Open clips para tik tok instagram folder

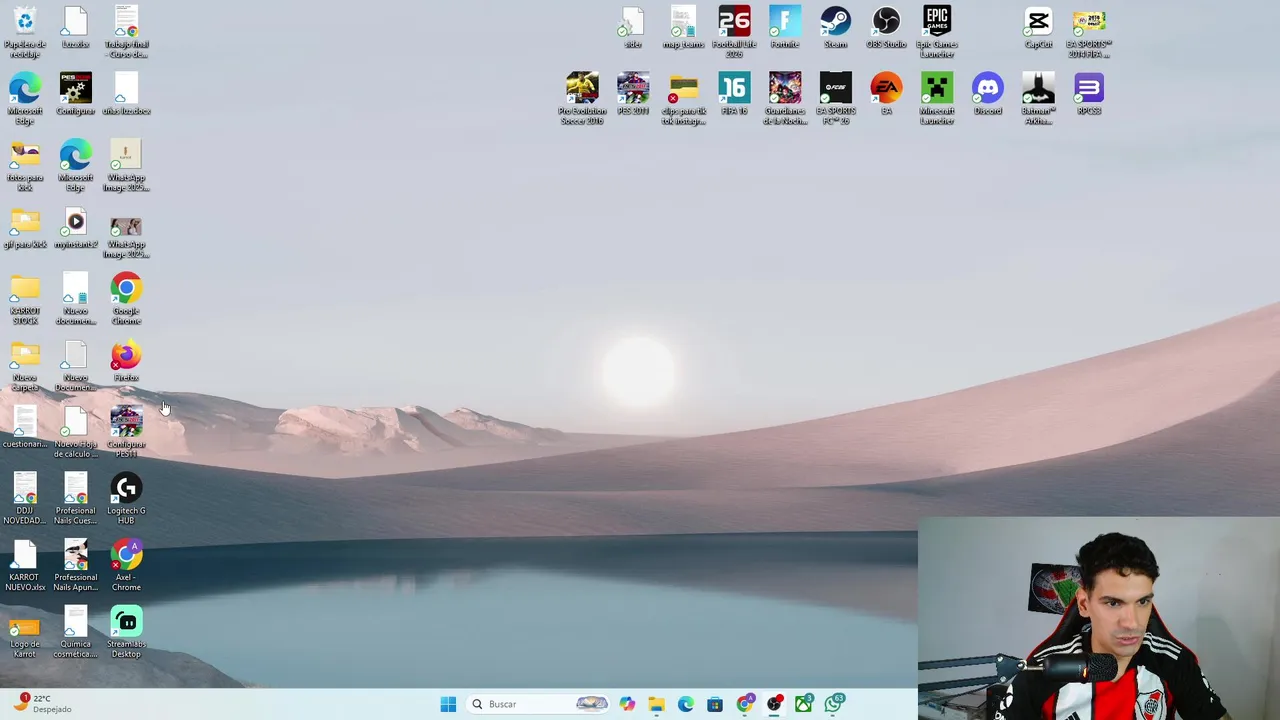pyautogui.click(x=683, y=98)
